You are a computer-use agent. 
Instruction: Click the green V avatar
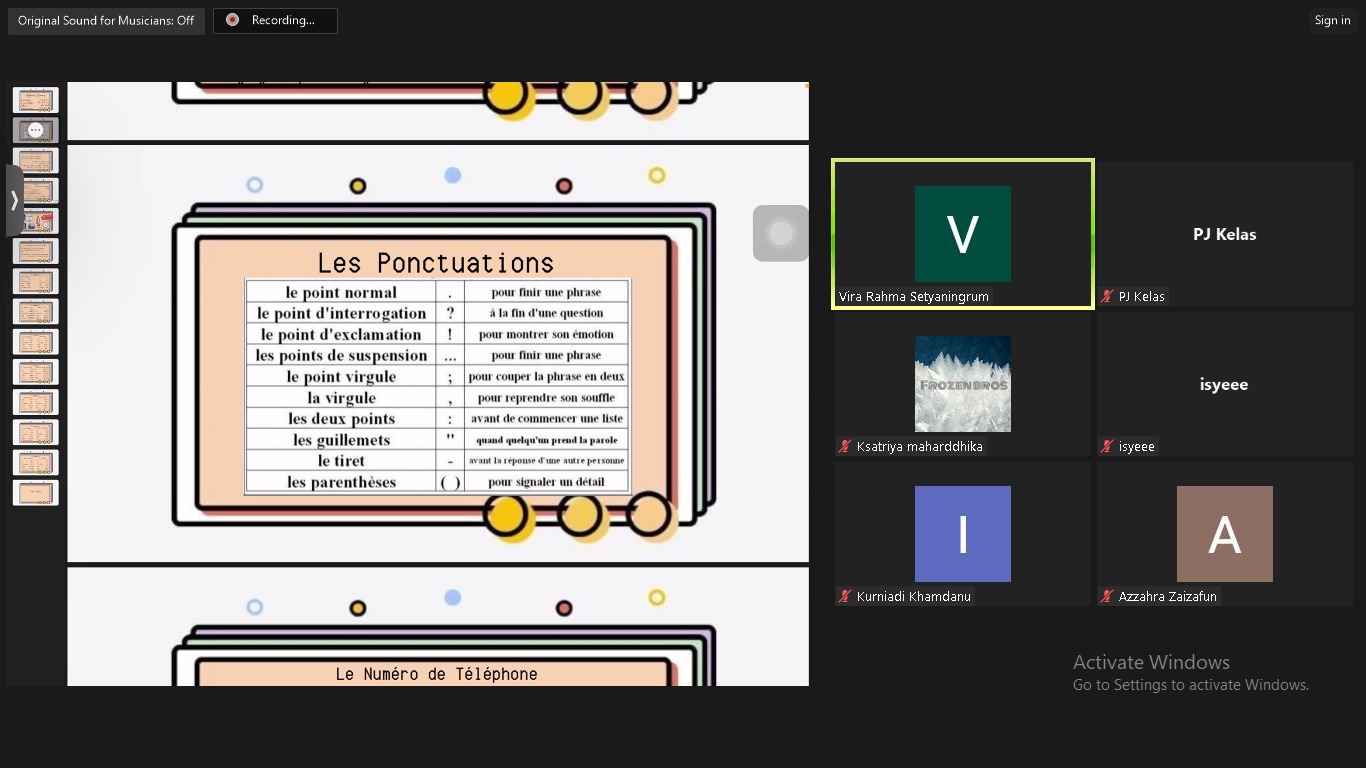[962, 234]
